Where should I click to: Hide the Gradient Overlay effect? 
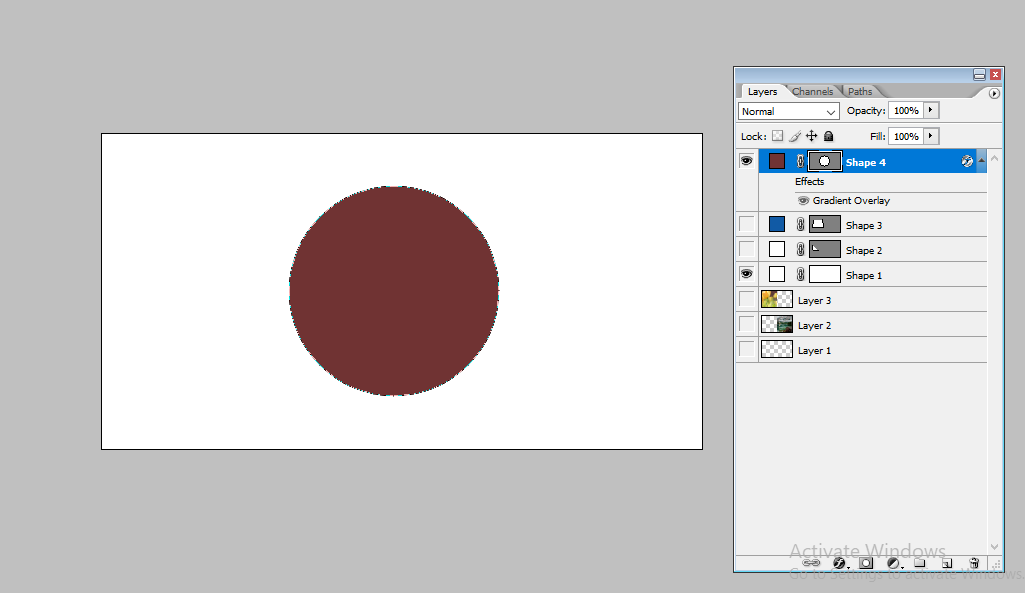803,201
